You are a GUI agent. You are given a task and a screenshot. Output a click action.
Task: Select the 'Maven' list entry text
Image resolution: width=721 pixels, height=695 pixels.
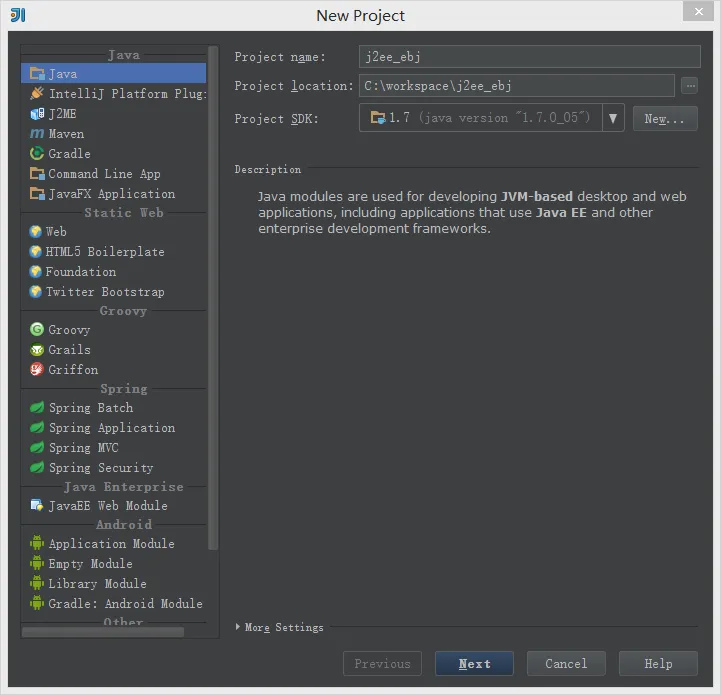(66, 134)
